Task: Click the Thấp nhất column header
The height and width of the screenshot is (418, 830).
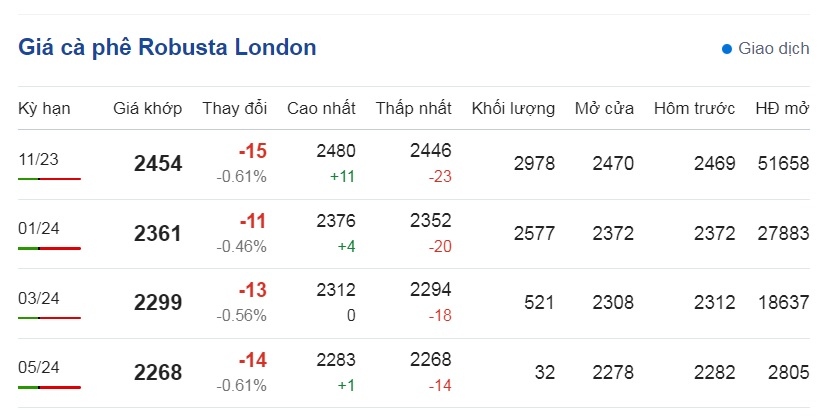Action: tap(413, 108)
